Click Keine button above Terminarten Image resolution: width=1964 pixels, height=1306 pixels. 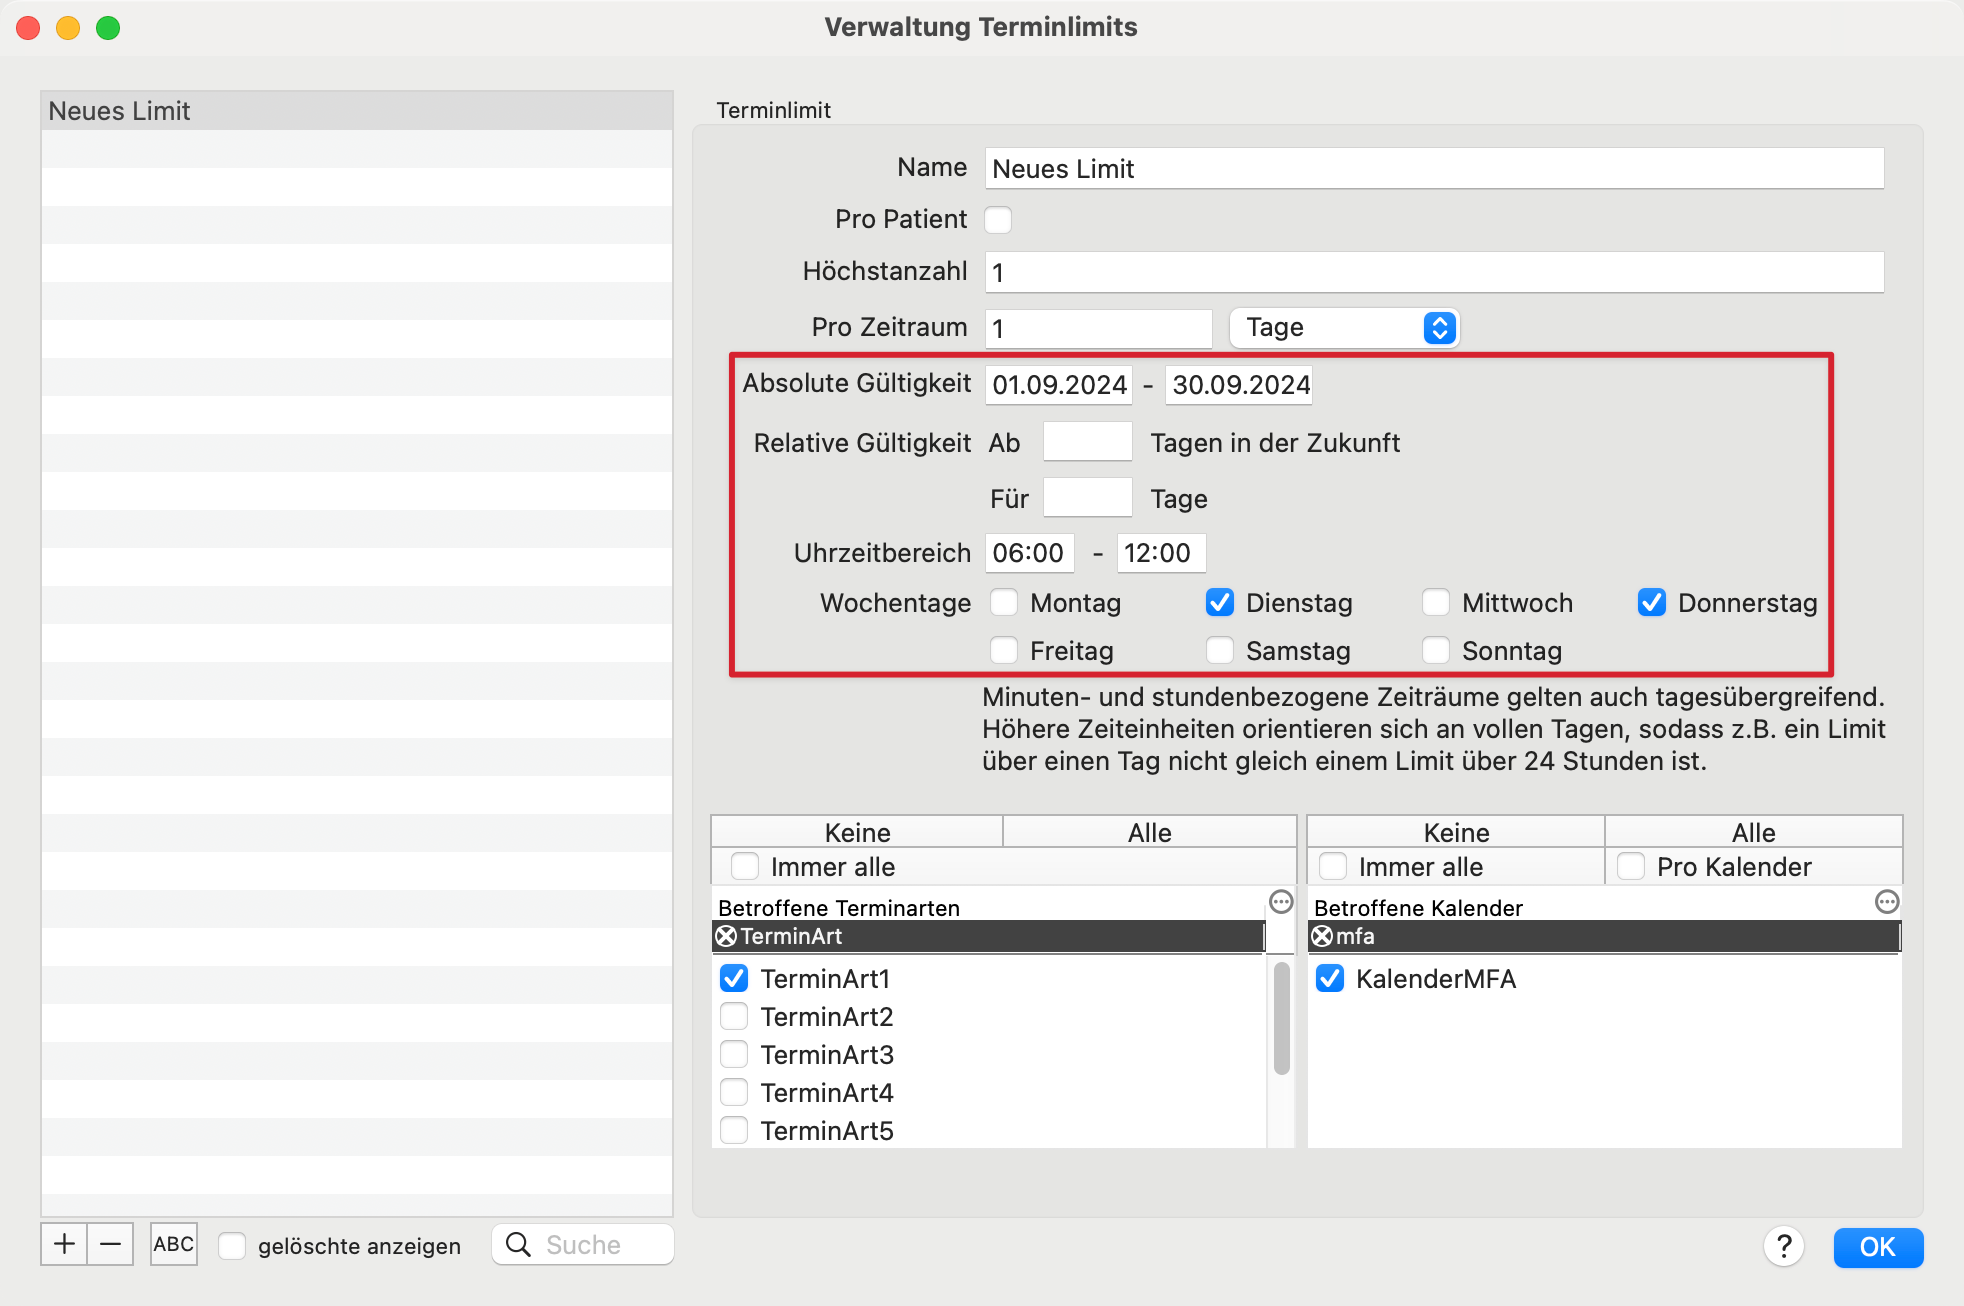857,832
